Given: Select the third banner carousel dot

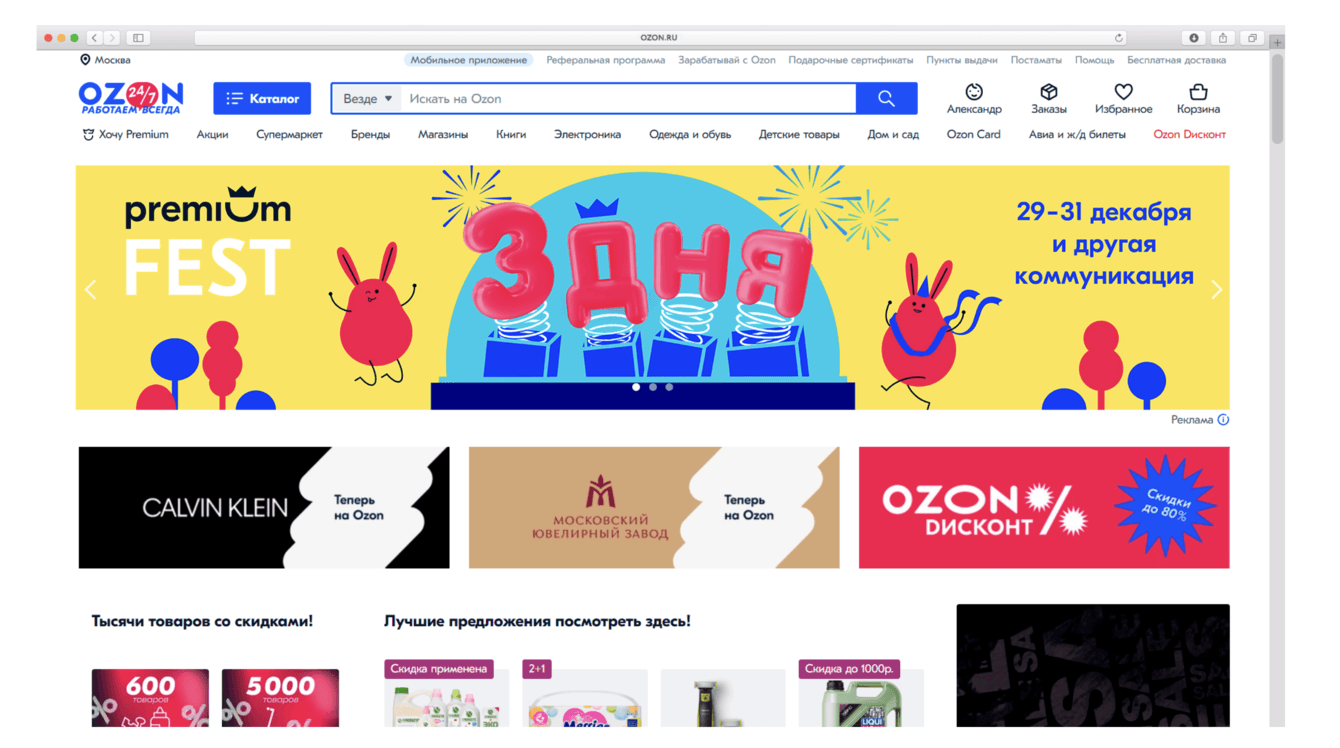Looking at the screenshot, I should [x=669, y=387].
